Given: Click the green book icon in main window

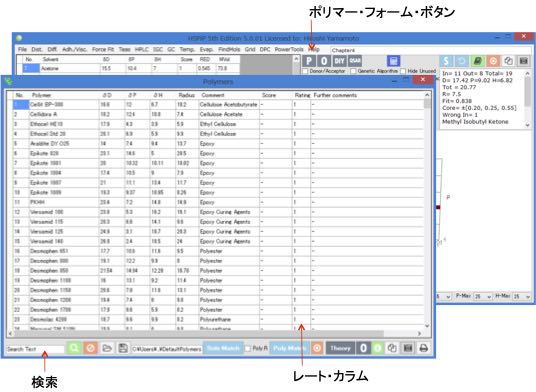Looking at the screenshot, I should (478, 61).
